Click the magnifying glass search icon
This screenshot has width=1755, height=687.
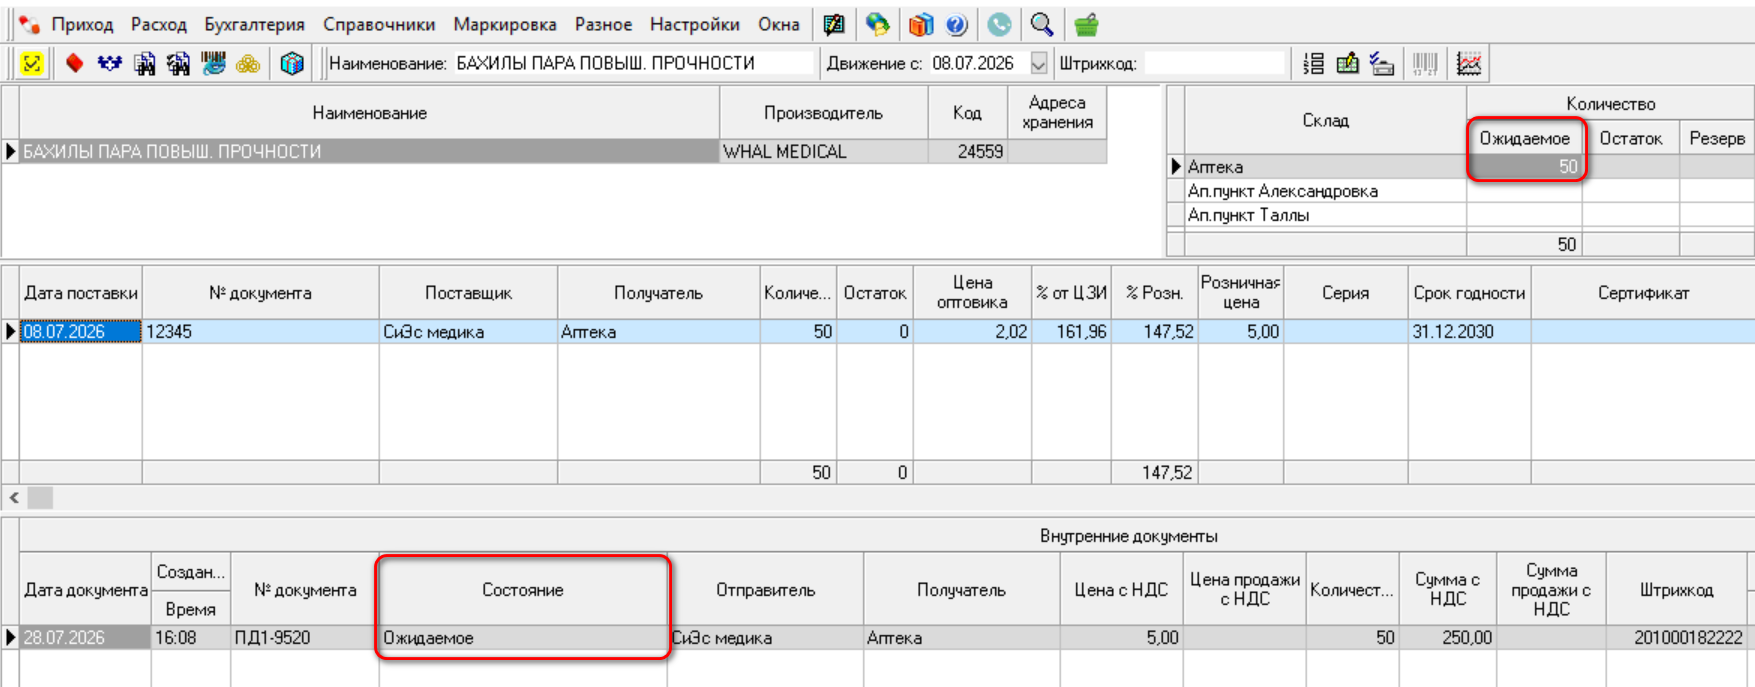pyautogui.click(x=1042, y=24)
